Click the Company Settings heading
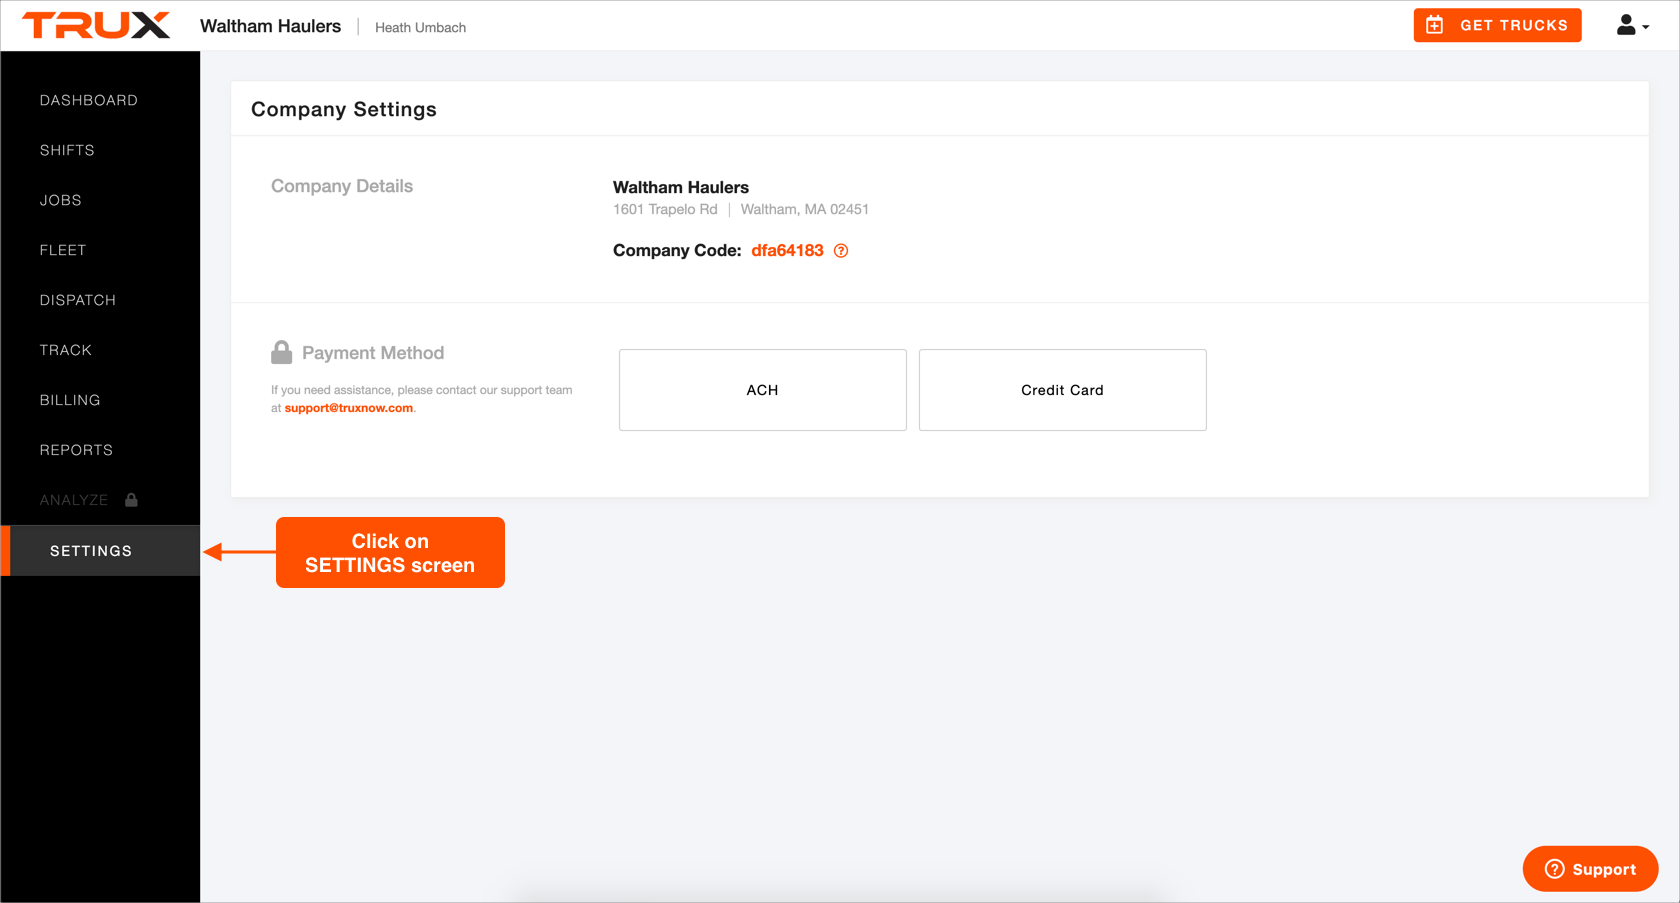Image resolution: width=1680 pixels, height=903 pixels. (x=344, y=109)
